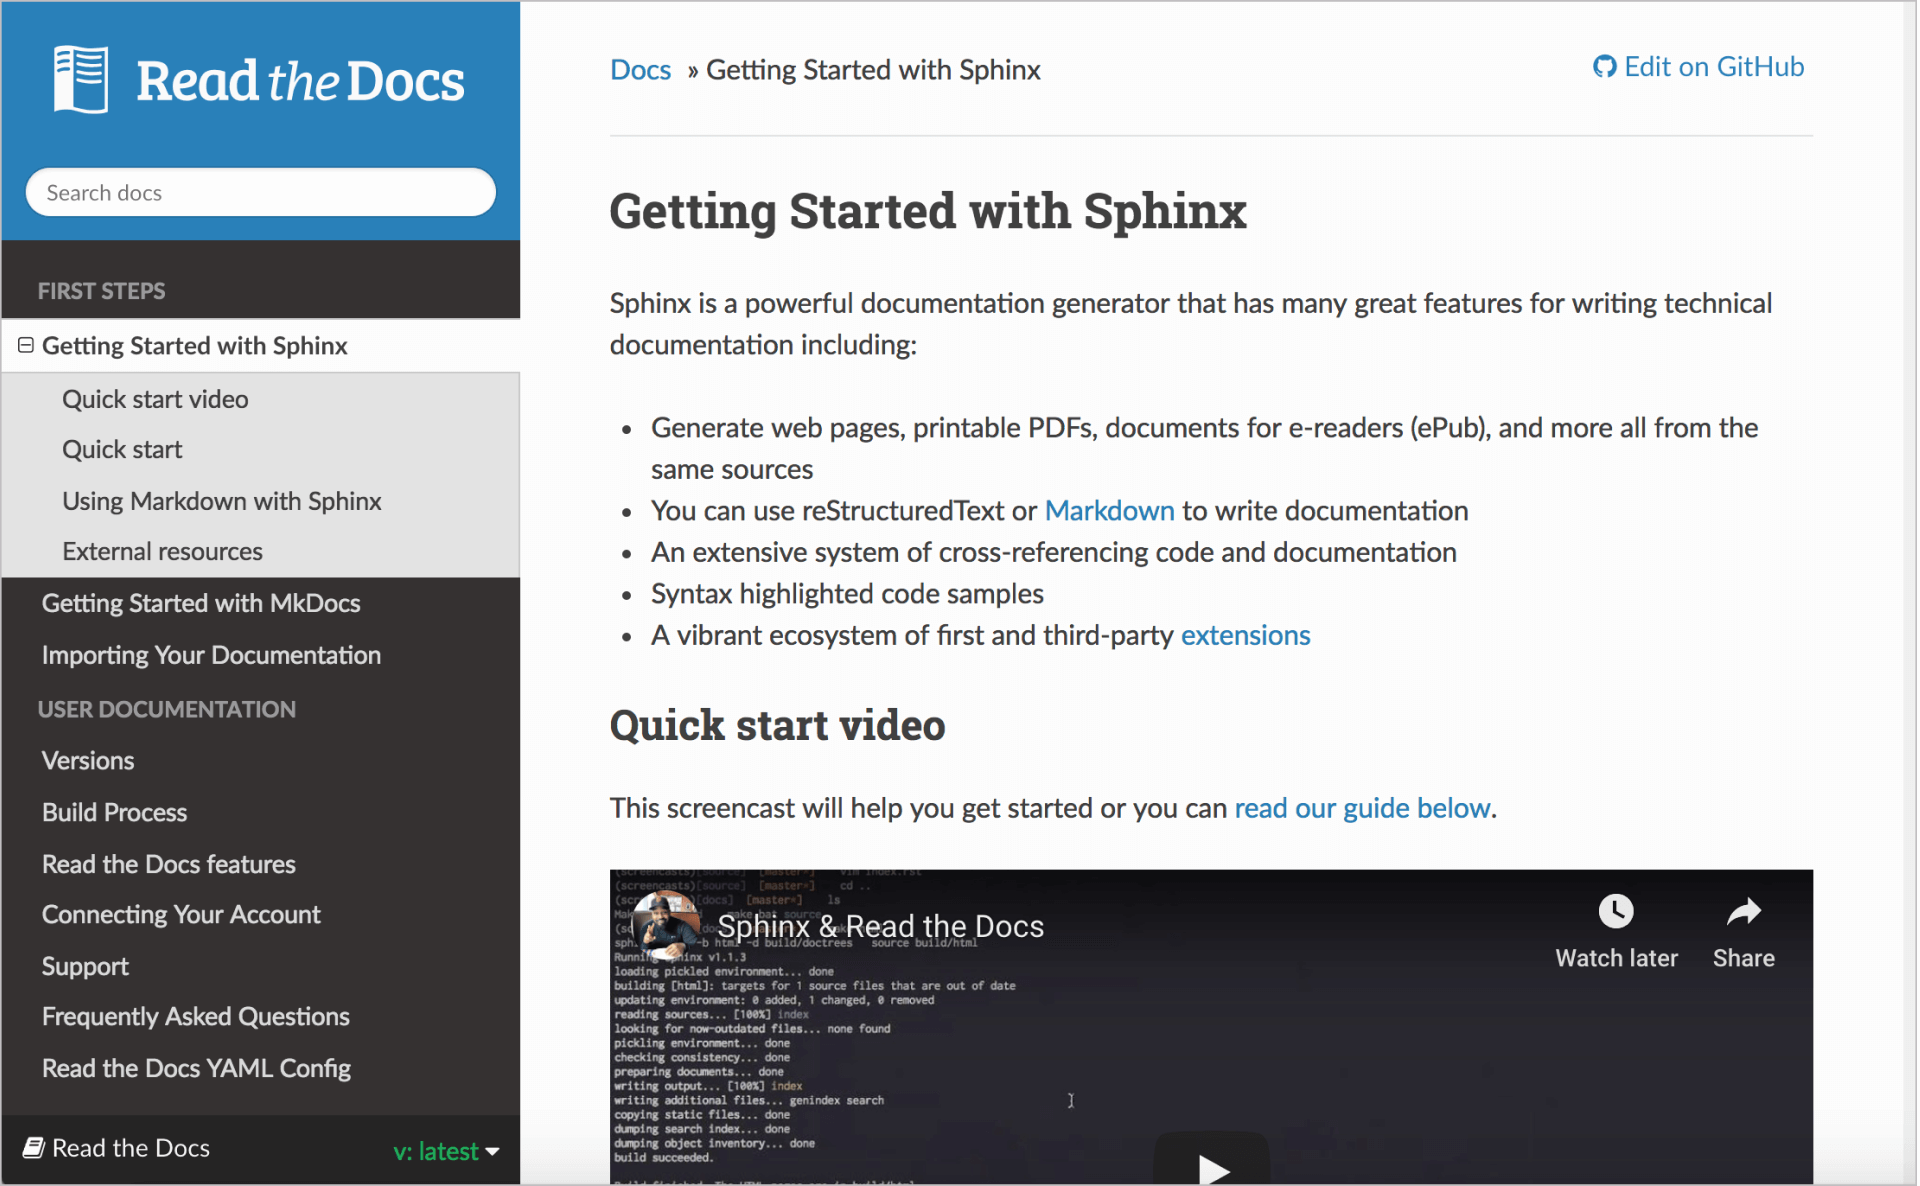Click the breadcrumb text Getting Started with Sphinx
The image size is (1920, 1186).
(x=873, y=70)
